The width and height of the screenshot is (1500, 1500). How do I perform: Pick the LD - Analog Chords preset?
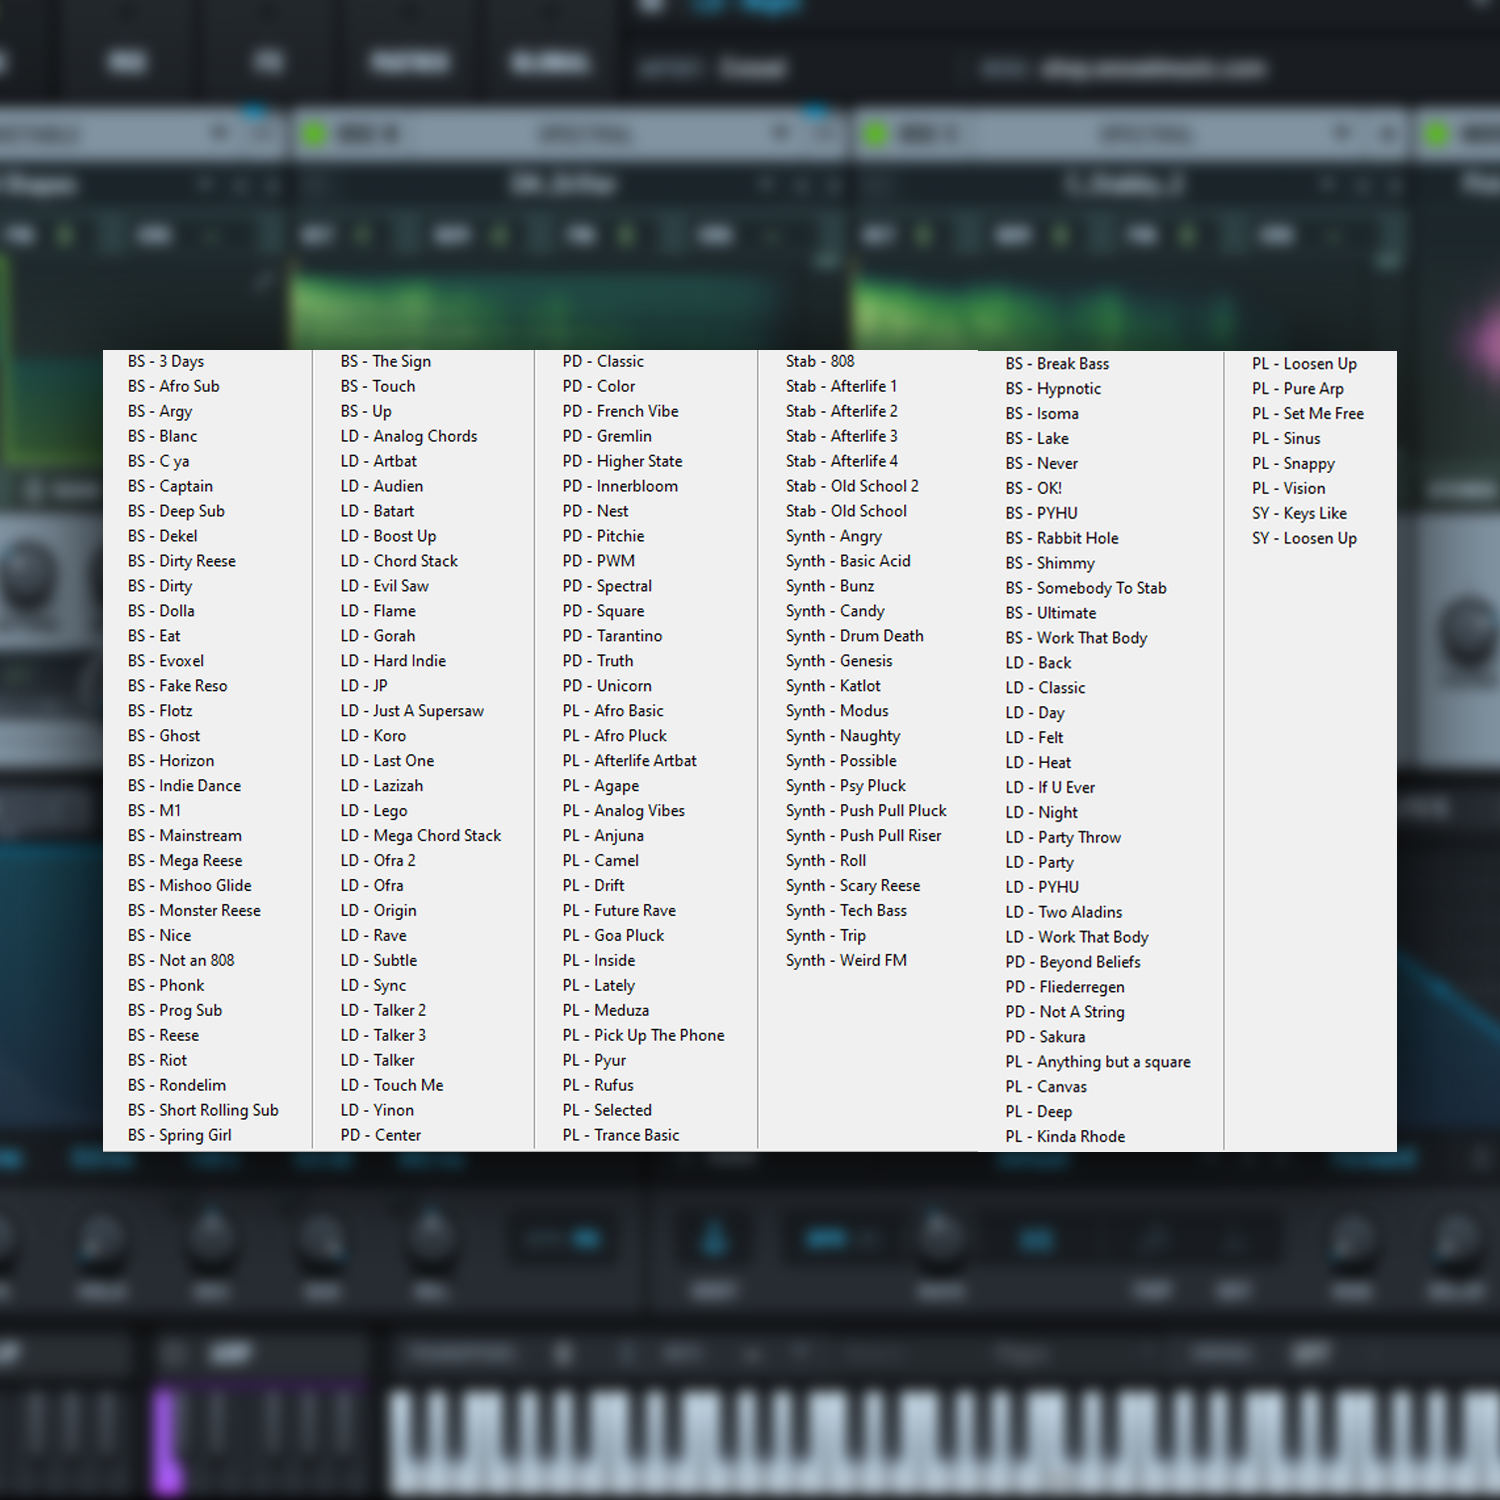coord(408,436)
